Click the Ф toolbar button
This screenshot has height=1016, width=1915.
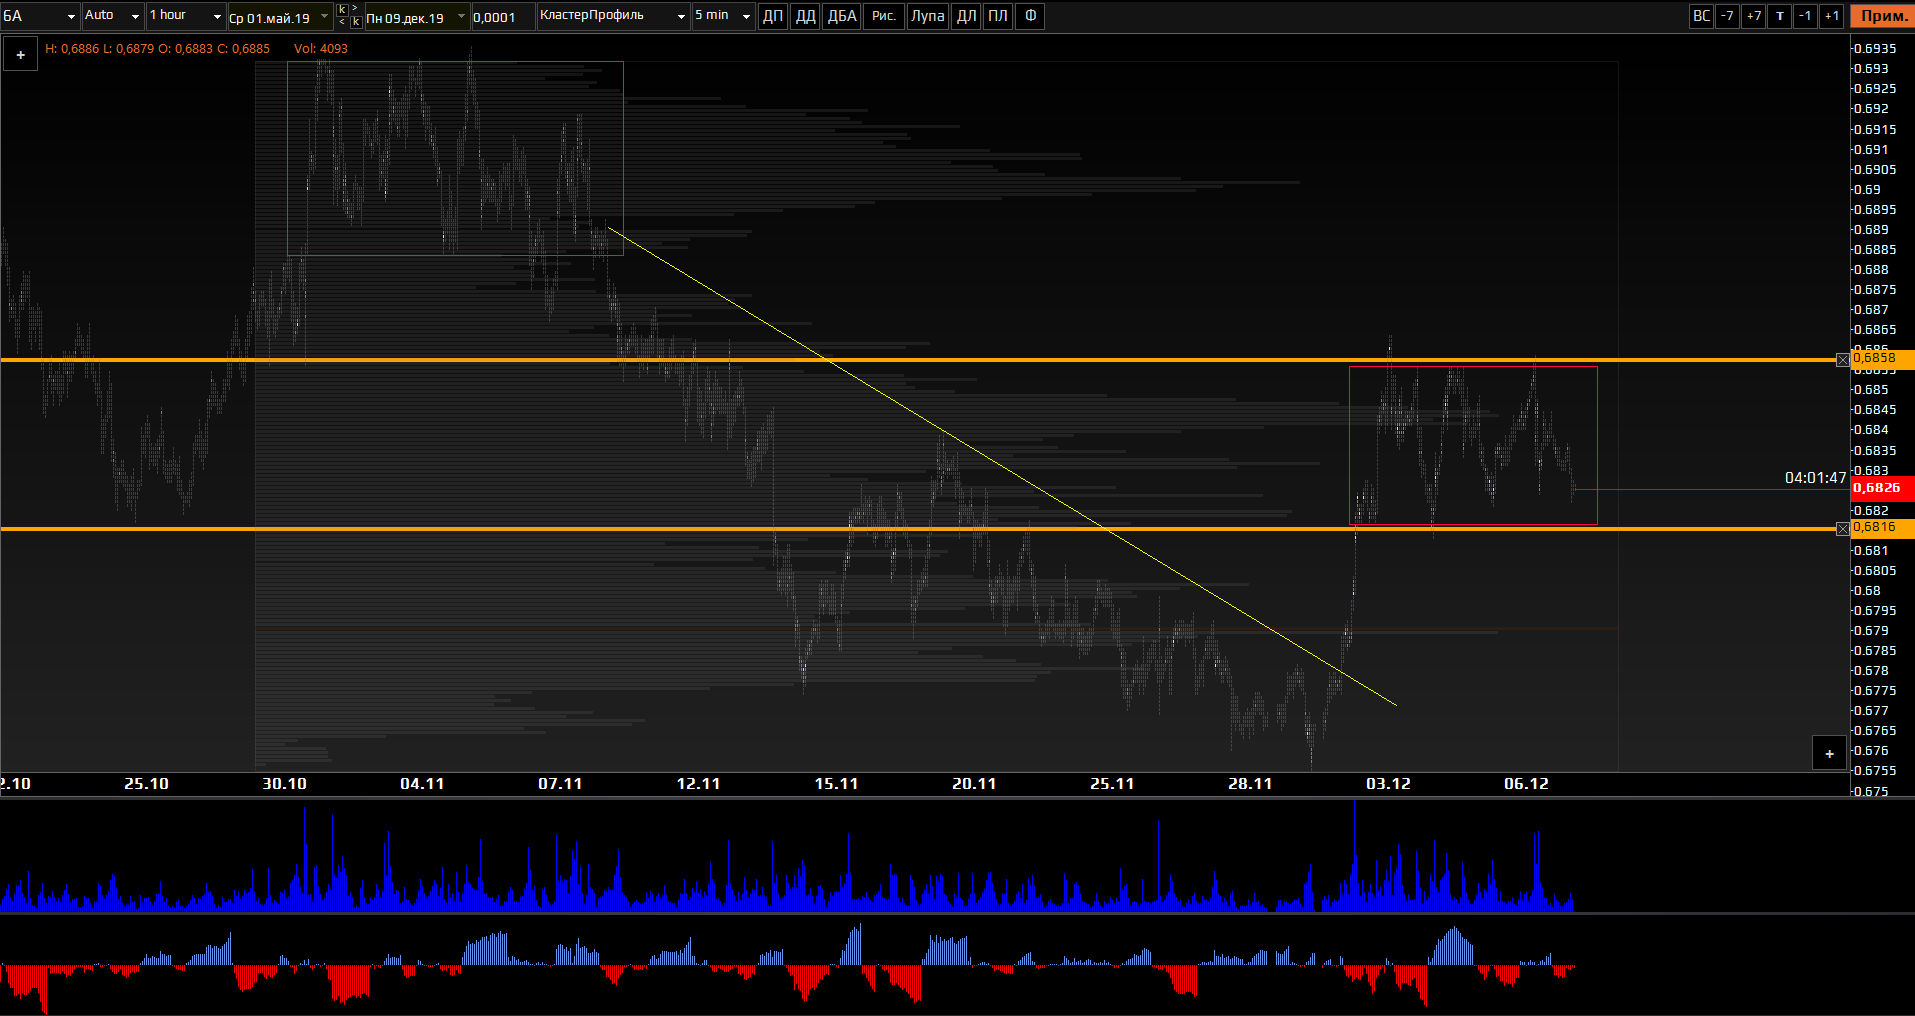1030,16
